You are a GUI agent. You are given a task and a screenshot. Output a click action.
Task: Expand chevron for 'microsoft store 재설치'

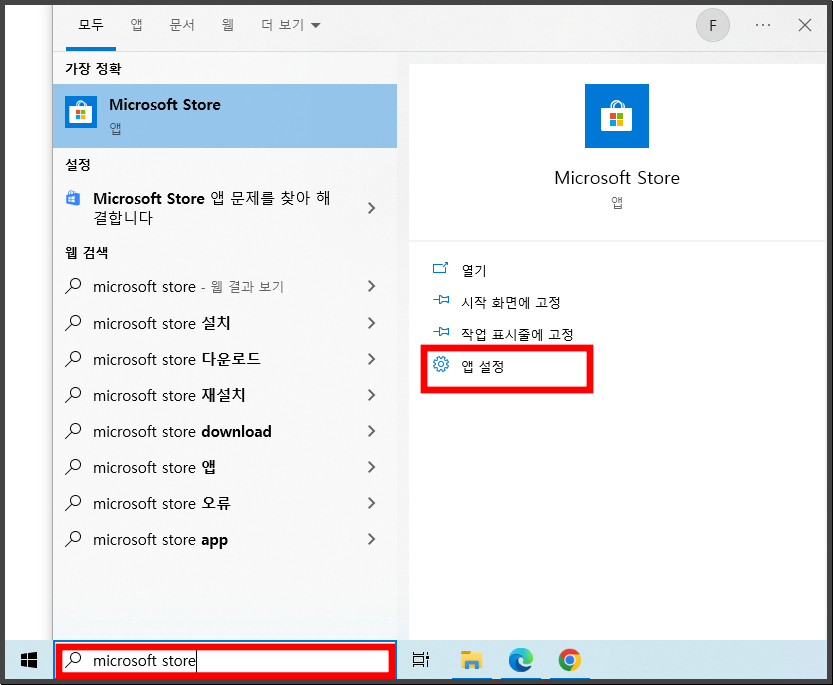pos(371,395)
